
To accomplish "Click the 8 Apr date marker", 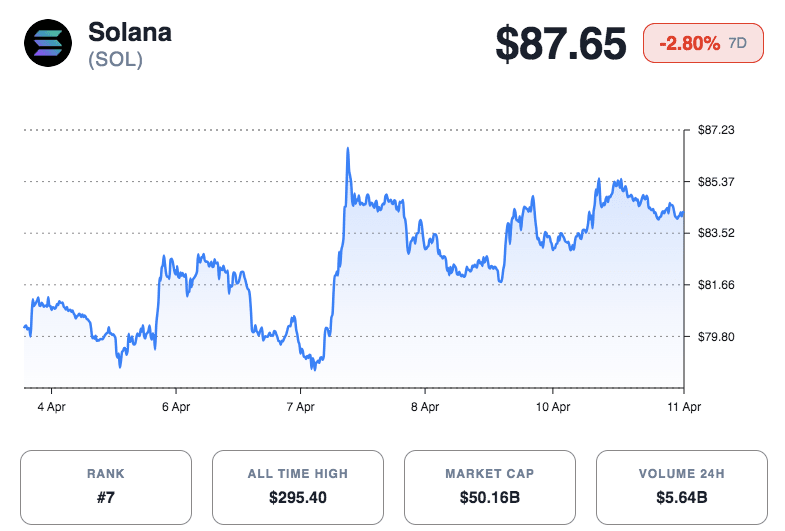I will [x=425, y=407].
